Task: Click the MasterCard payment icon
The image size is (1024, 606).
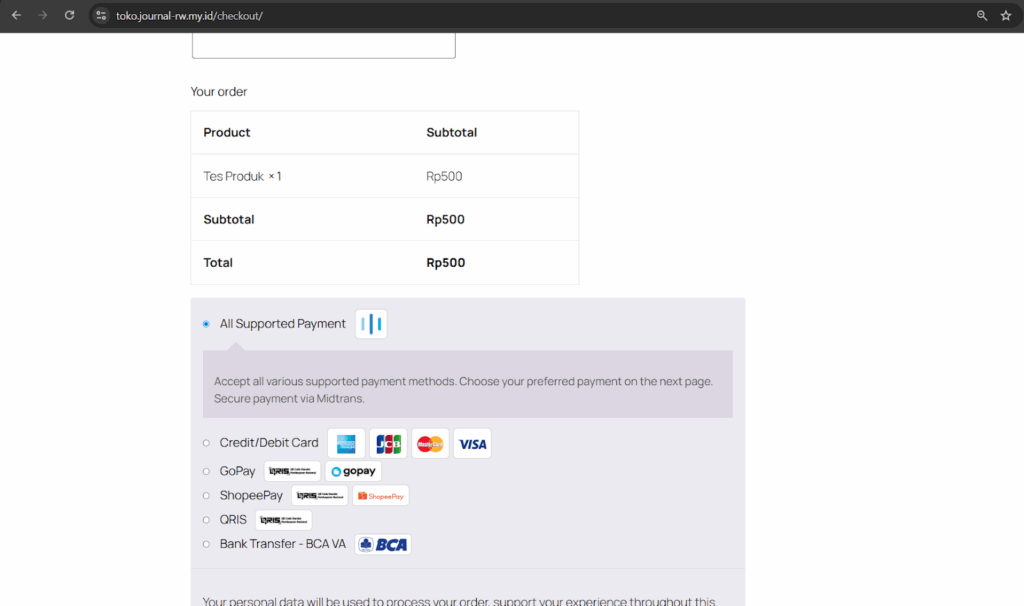Action: (429, 443)
